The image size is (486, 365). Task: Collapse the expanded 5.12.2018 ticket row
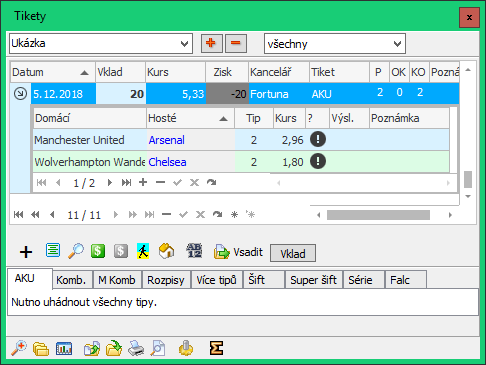point(20,94)
